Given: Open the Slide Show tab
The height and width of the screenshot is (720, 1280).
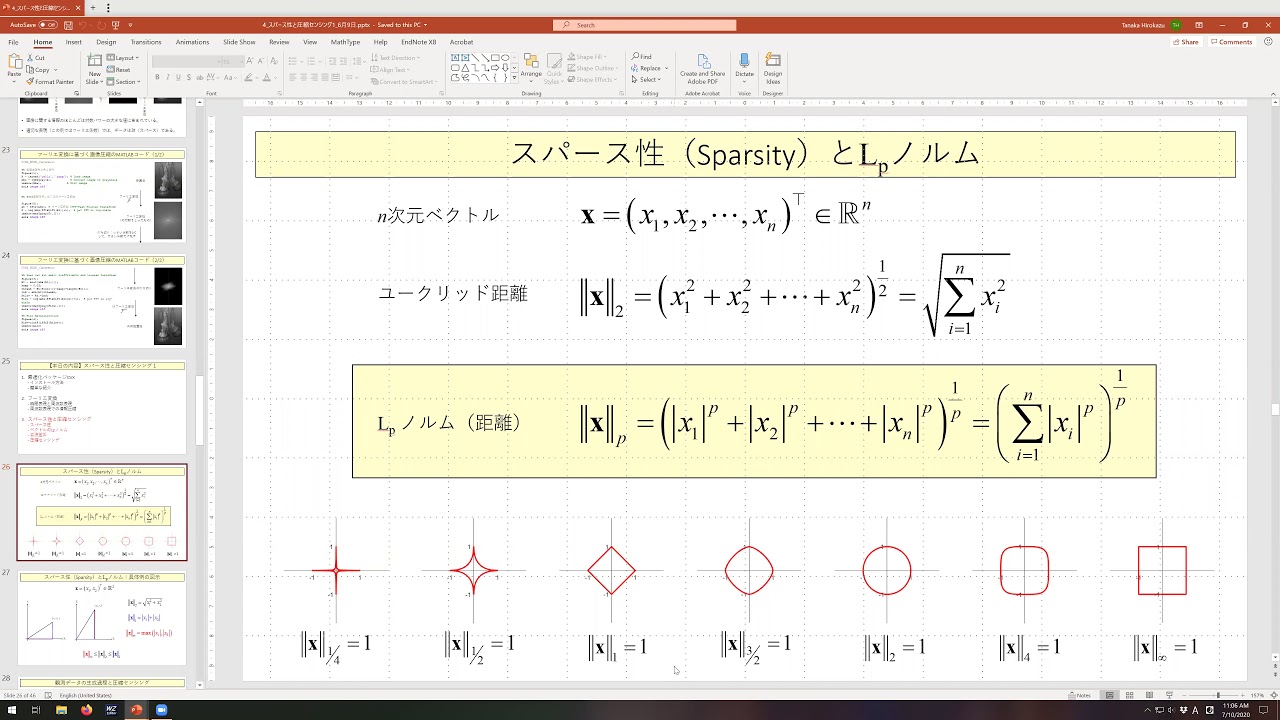Looking at the screenshot, I should (239, 42).
